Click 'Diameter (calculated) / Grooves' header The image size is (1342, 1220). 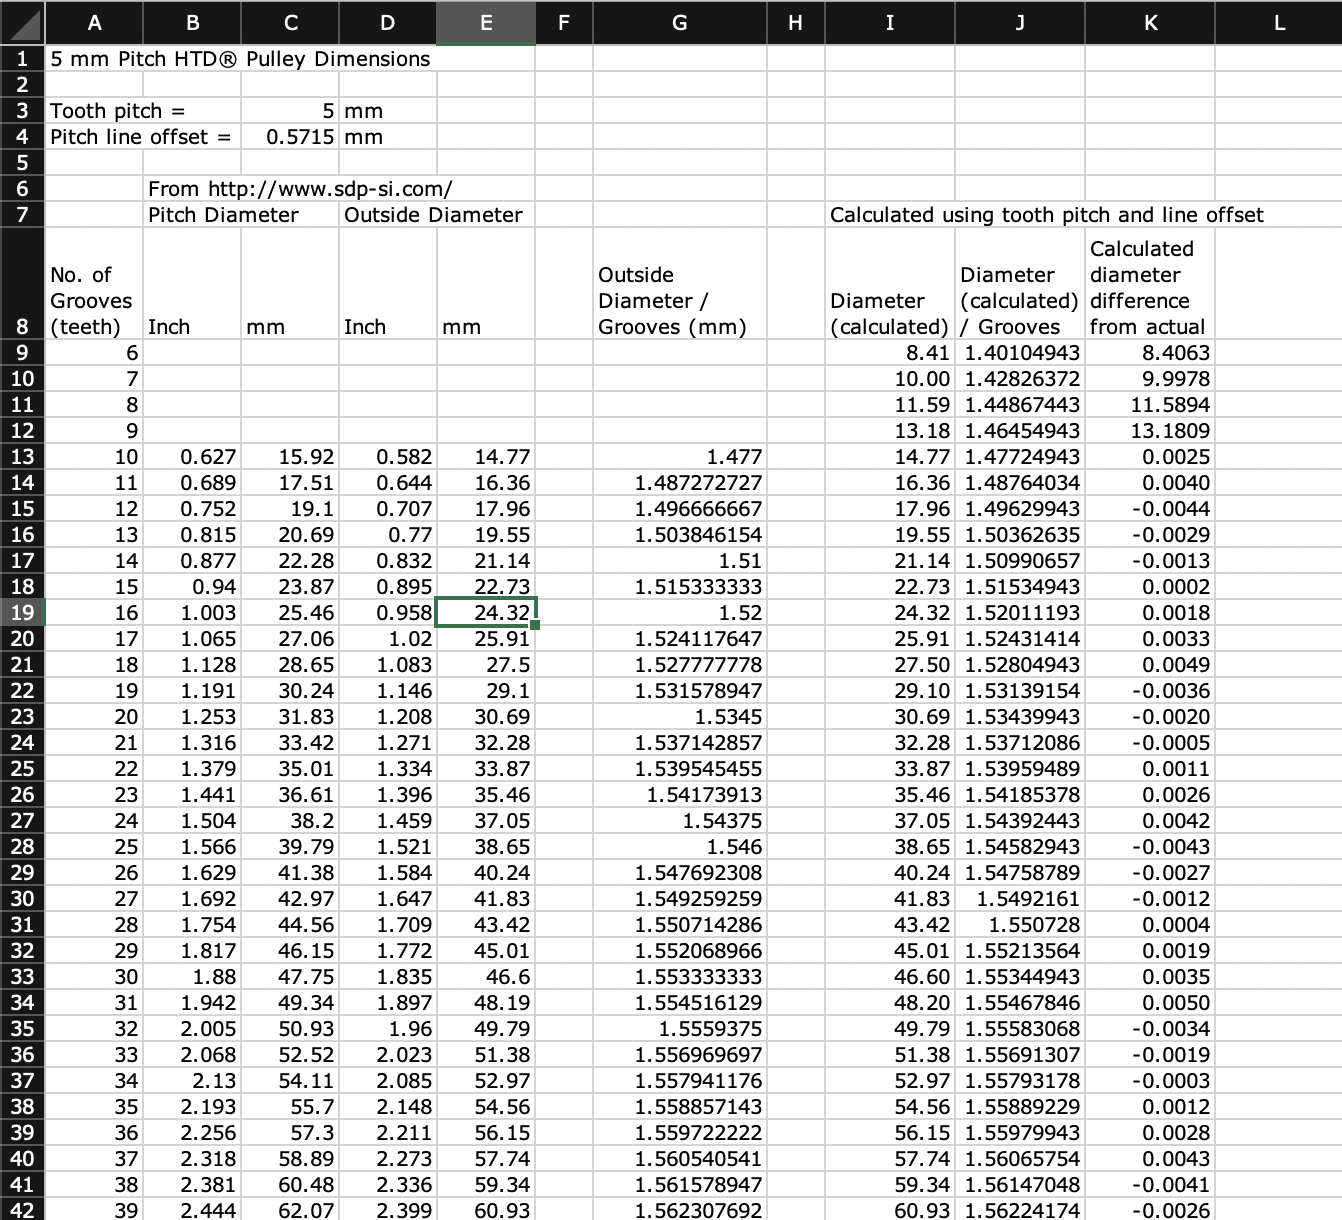1019,284
